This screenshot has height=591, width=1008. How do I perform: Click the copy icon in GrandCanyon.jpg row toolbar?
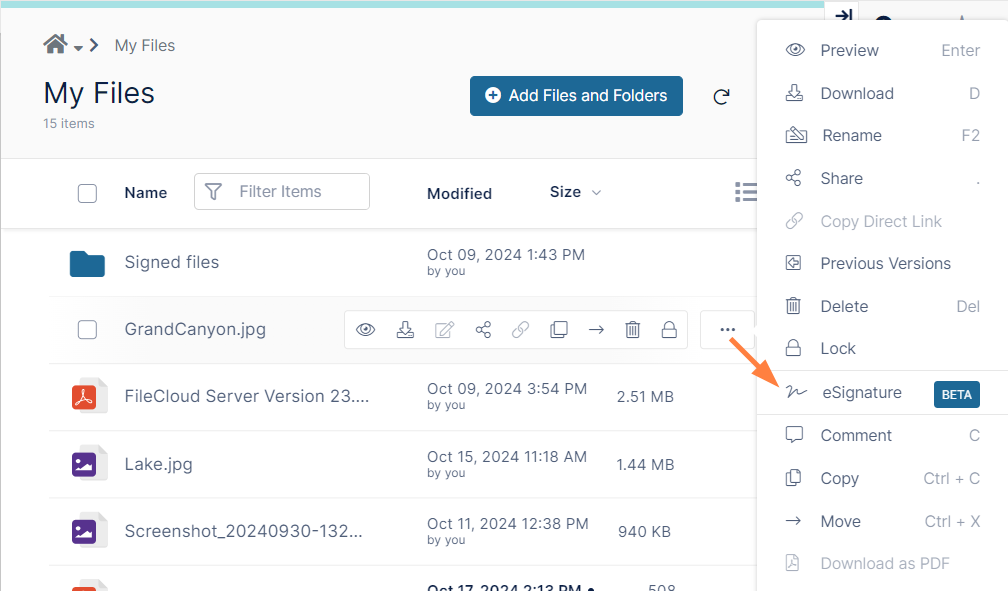(x=559, y=329)
